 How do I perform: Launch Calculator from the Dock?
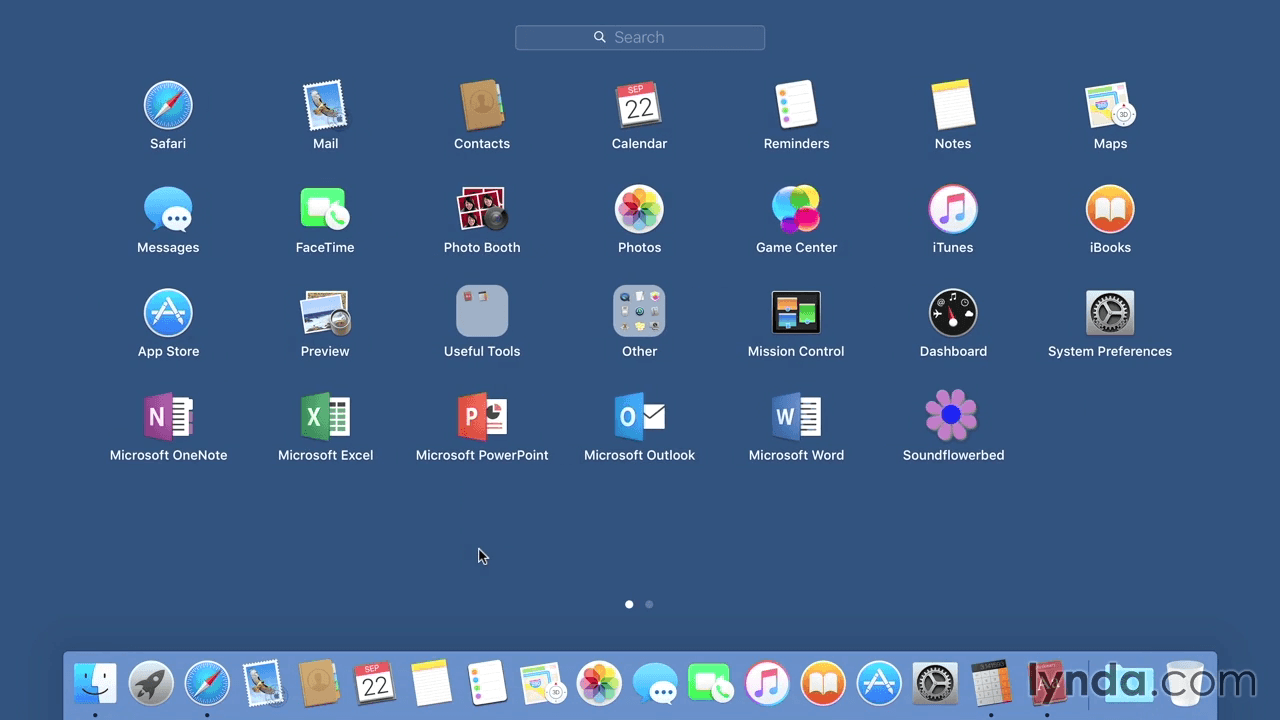991,684
